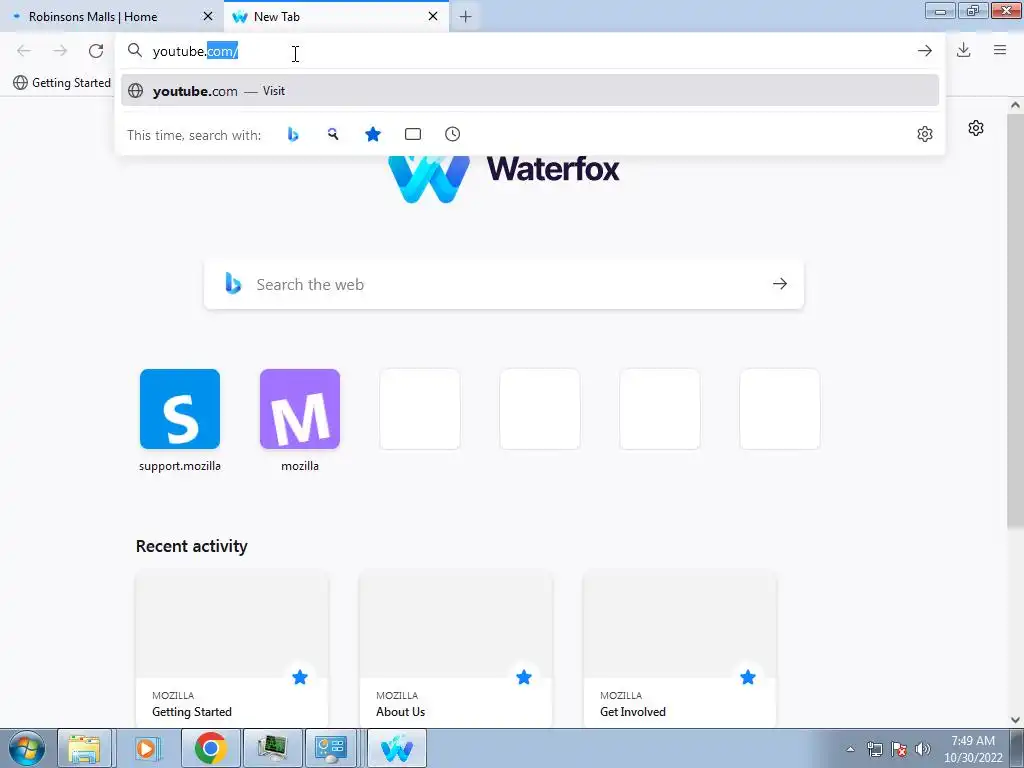Close the Robinsons Malls tab
Image resolution: width=1024 pixels, height=768 pixels.
point(208,16)
